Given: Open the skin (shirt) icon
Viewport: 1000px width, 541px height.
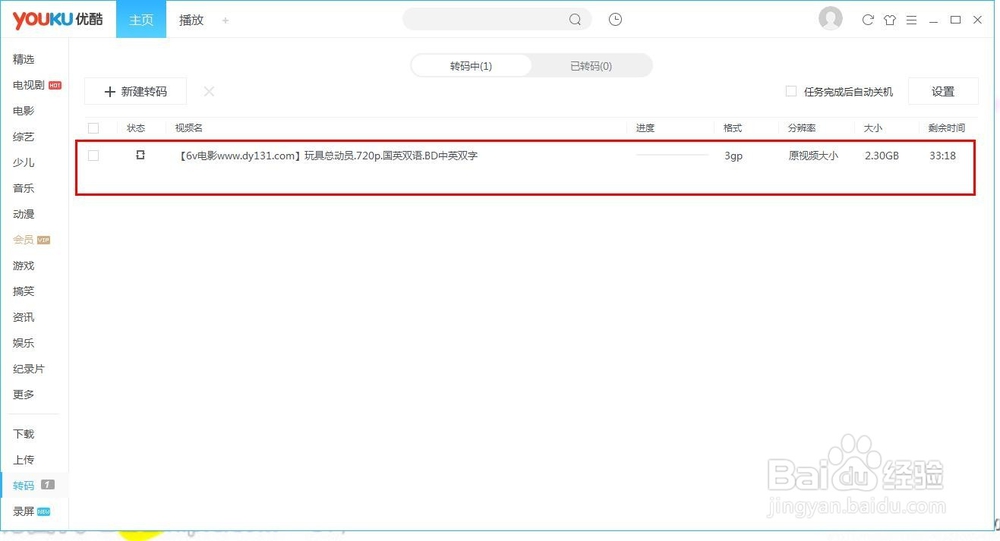Looking at the screenshot, I should pos(890,20).
